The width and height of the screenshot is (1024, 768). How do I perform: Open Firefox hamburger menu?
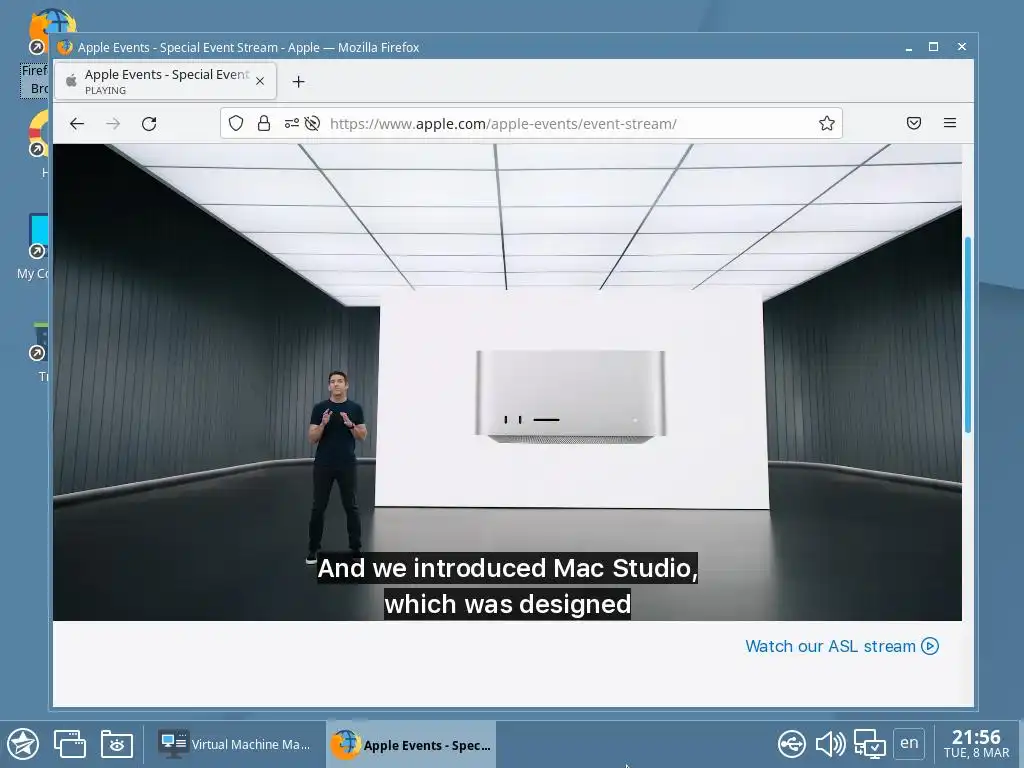[x=950, y=123]
